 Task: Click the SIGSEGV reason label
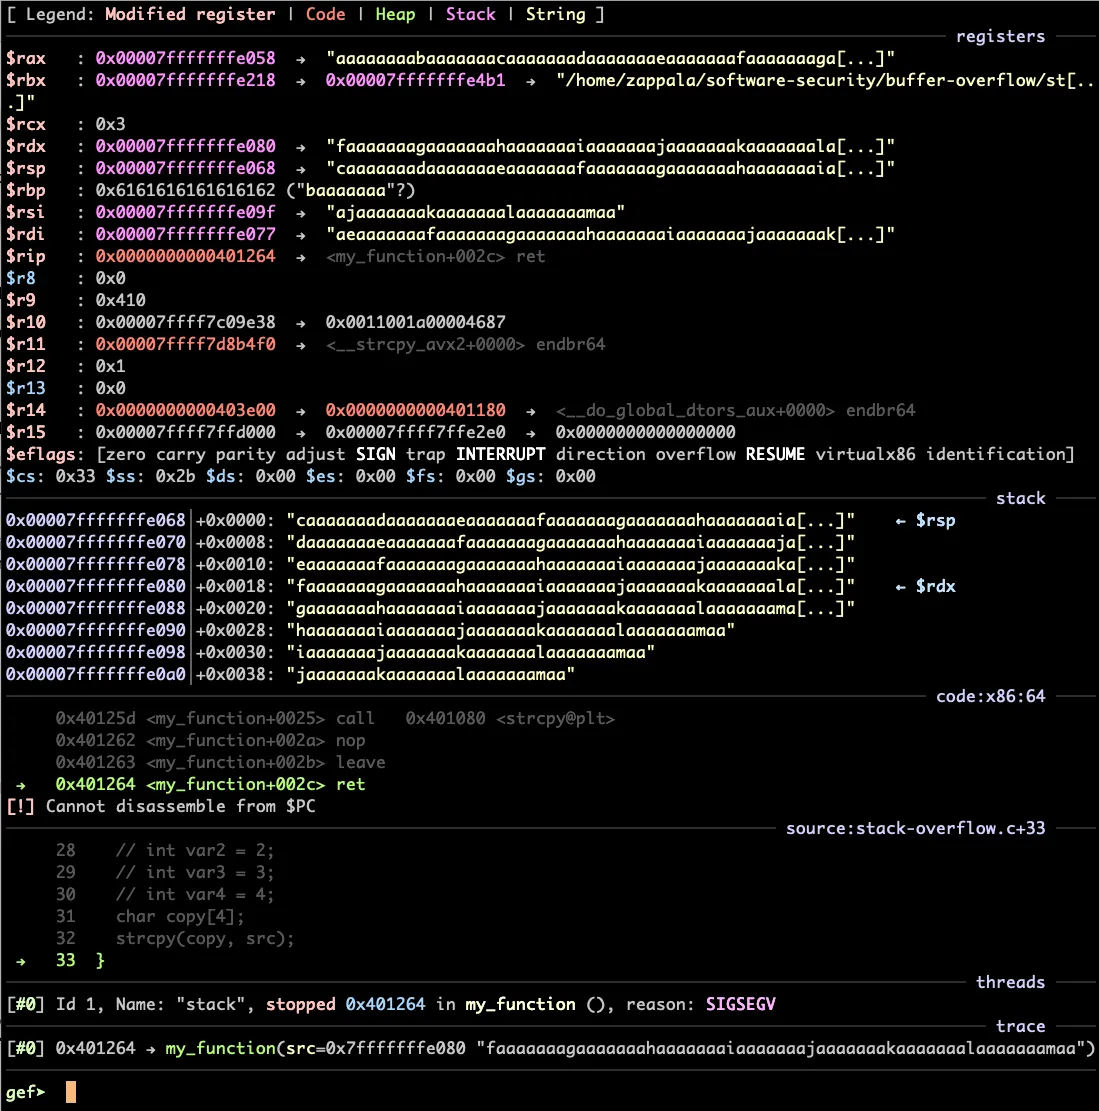point(740,1003)
